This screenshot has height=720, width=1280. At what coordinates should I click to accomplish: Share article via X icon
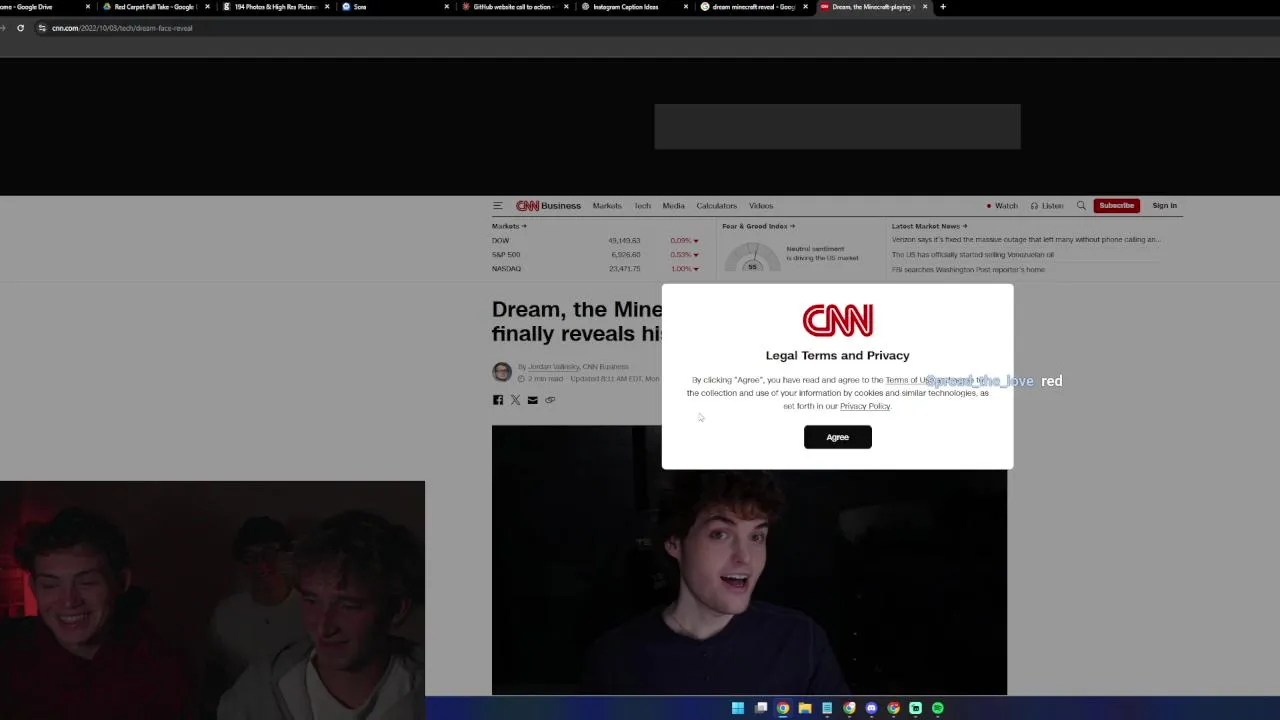click(x=515, y=400)
